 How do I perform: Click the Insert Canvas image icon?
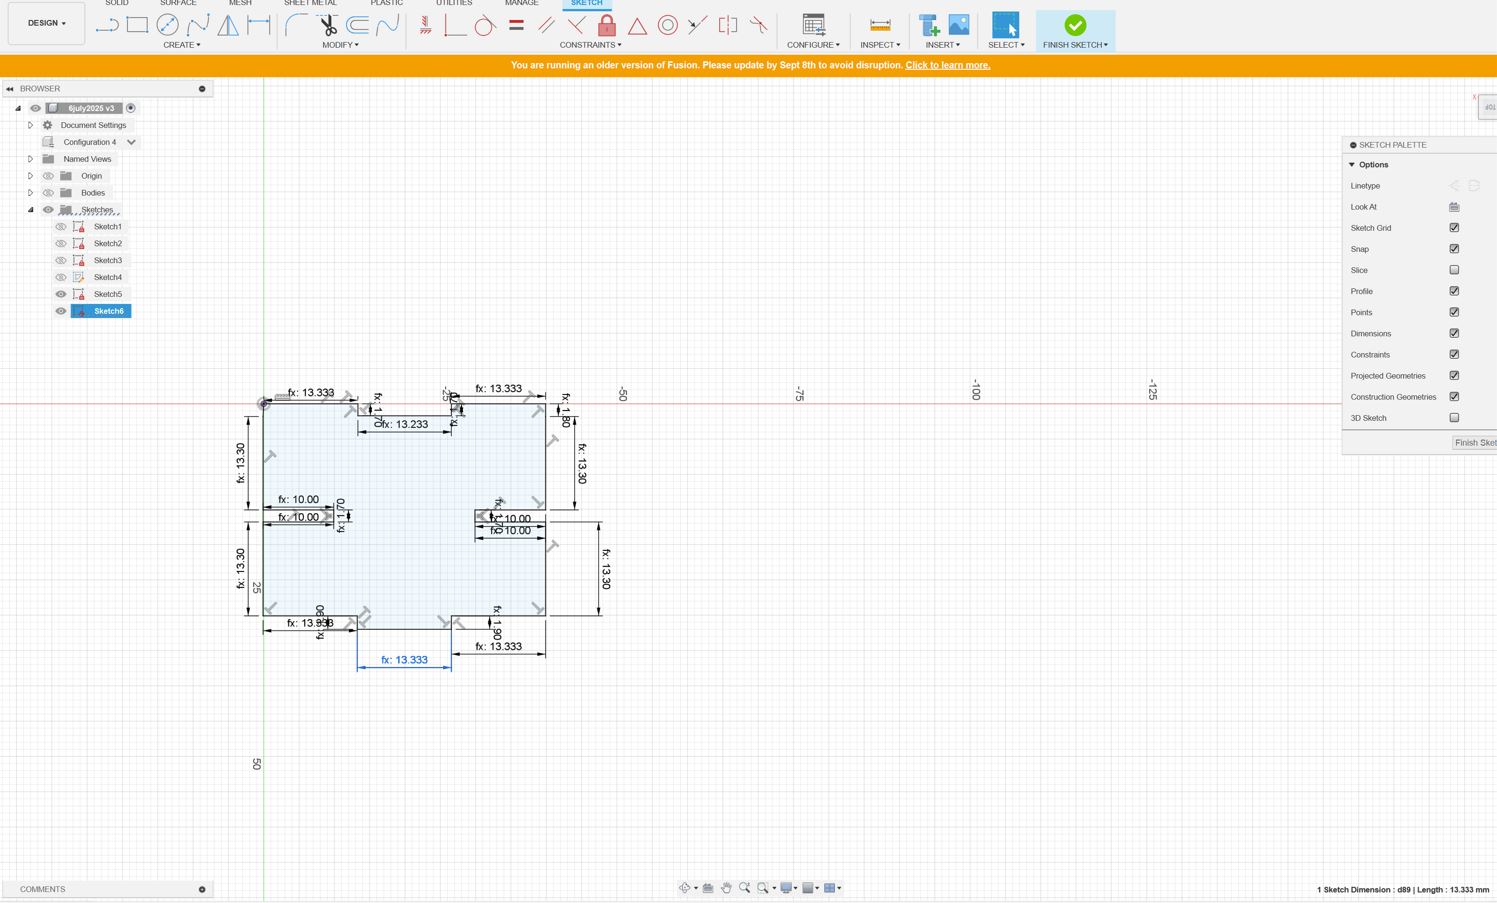(959, 25)
